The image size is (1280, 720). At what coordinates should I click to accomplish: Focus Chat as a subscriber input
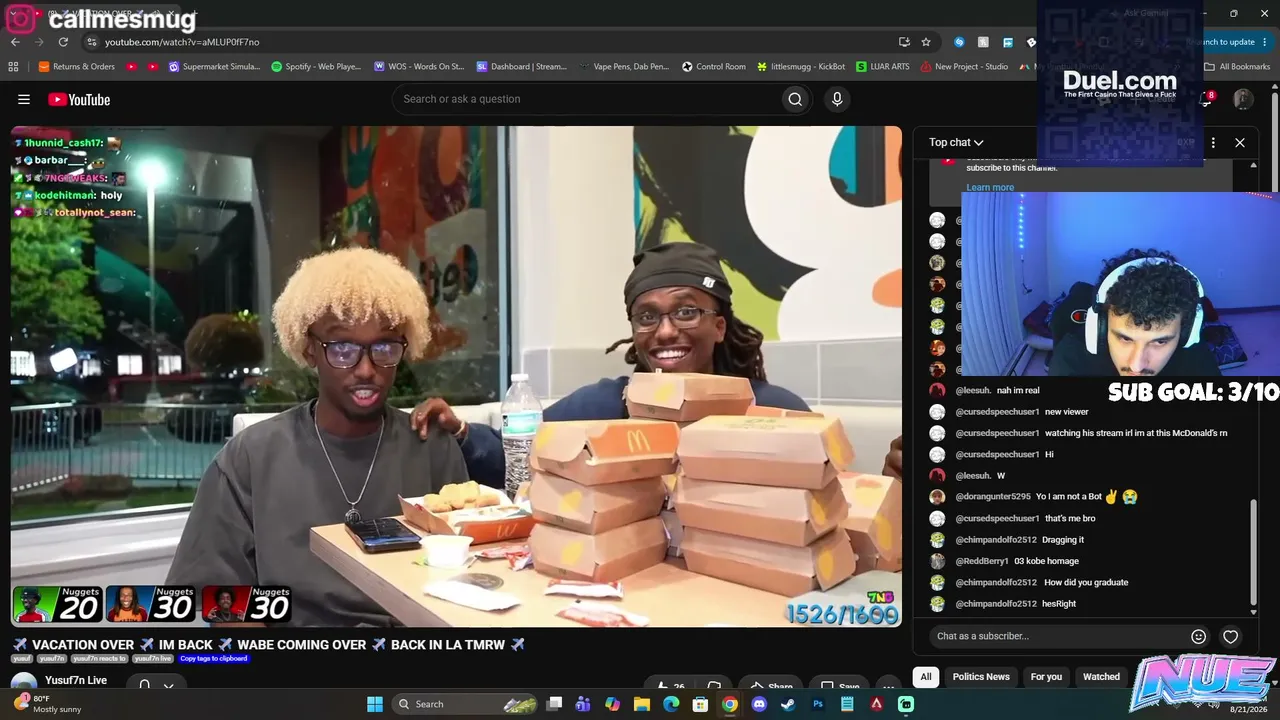tap(1058, 636)
